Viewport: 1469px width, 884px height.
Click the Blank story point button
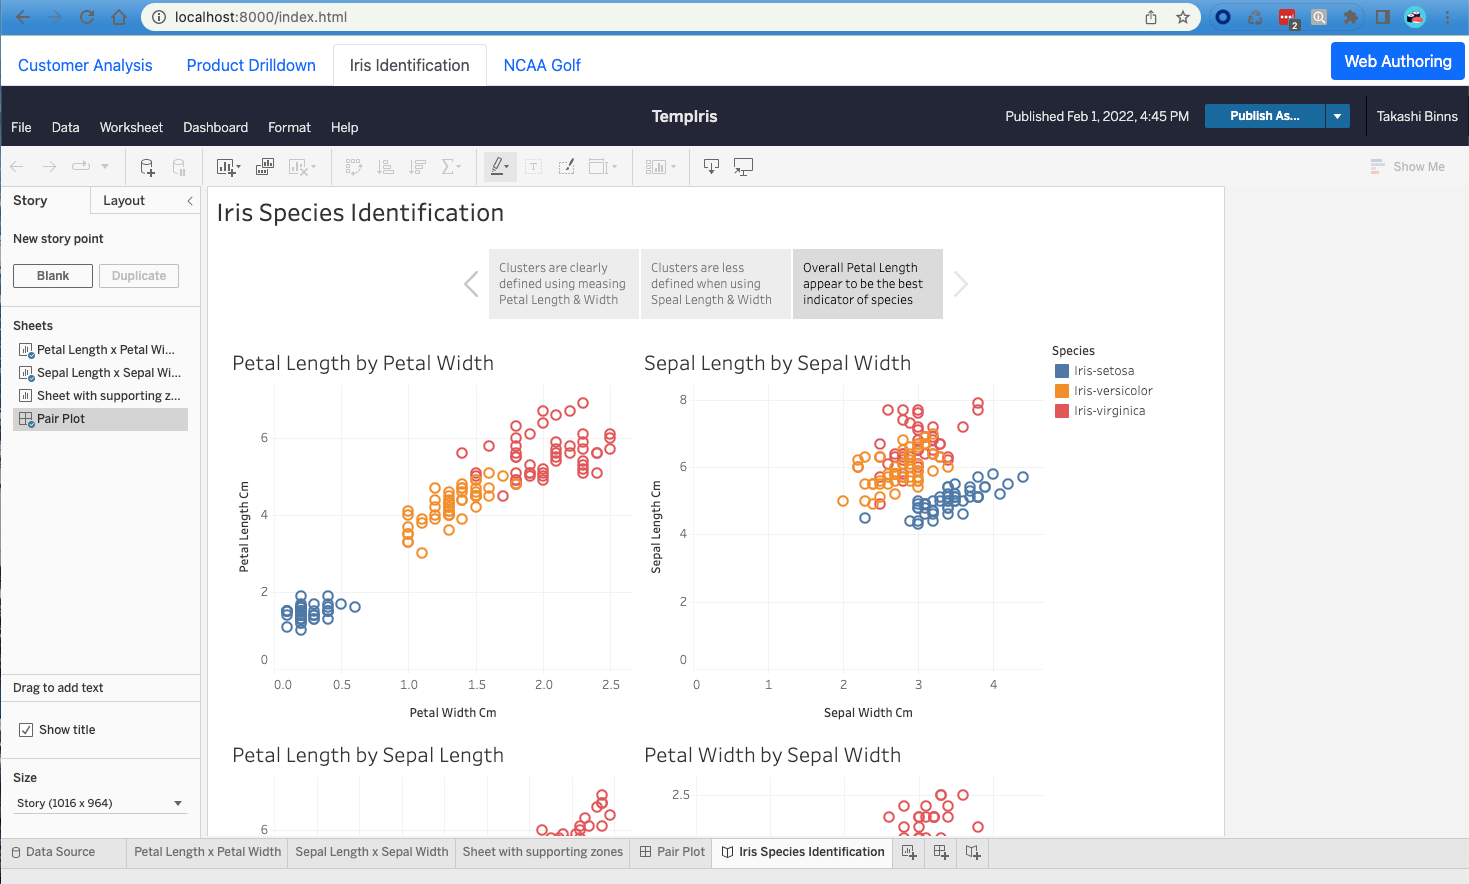click(x=53, y=276)
